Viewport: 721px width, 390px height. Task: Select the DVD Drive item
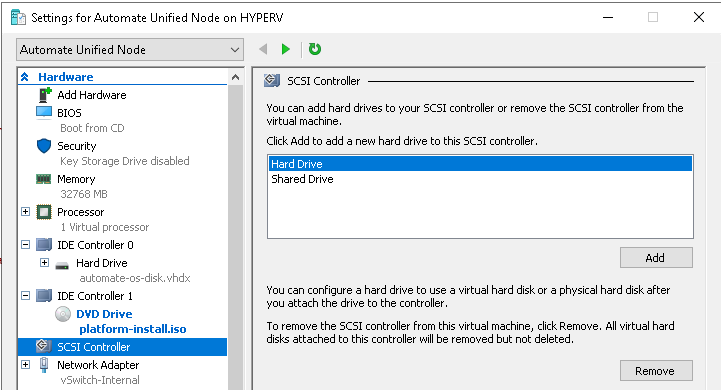coord(104,314)
